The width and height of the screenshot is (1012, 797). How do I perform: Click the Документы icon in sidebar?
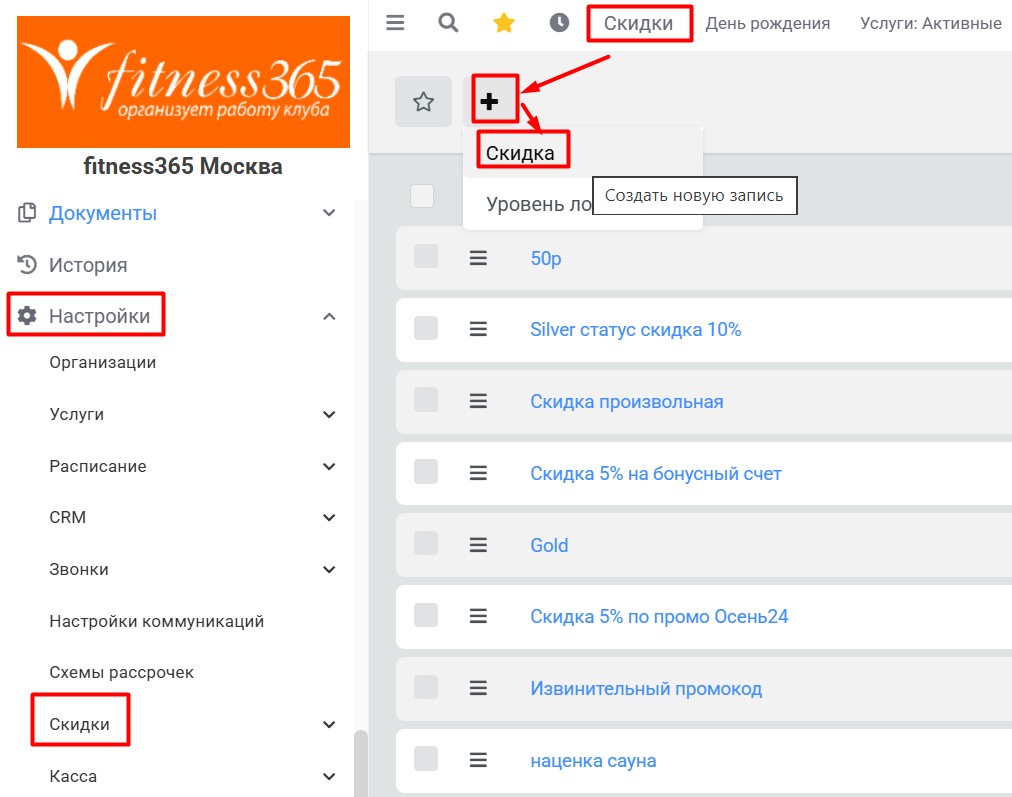26,213
